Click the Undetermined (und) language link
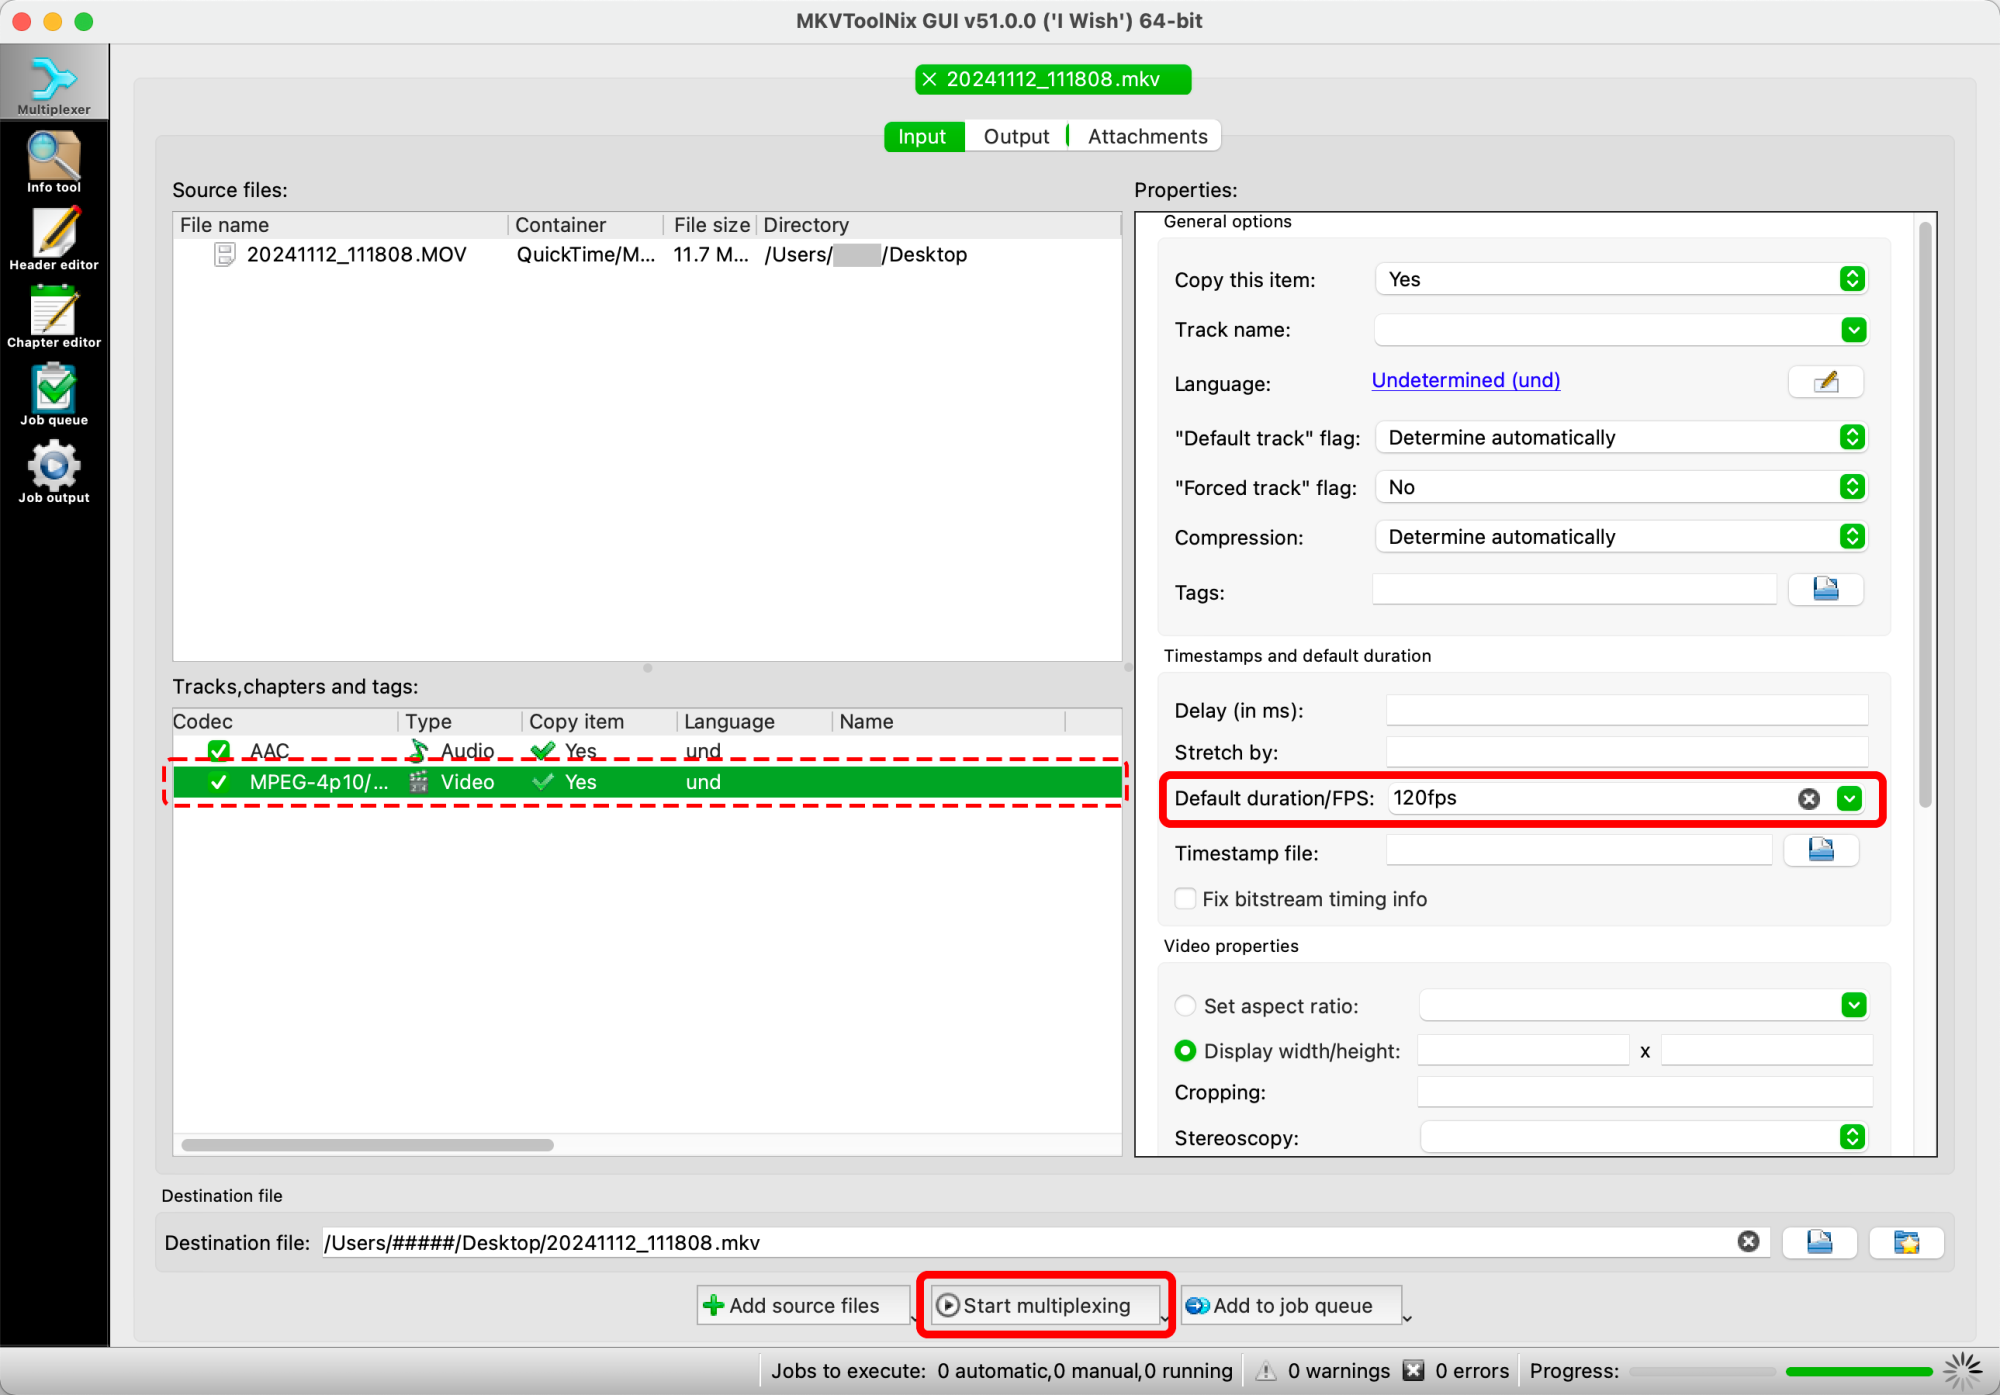 coord(1465,380)
